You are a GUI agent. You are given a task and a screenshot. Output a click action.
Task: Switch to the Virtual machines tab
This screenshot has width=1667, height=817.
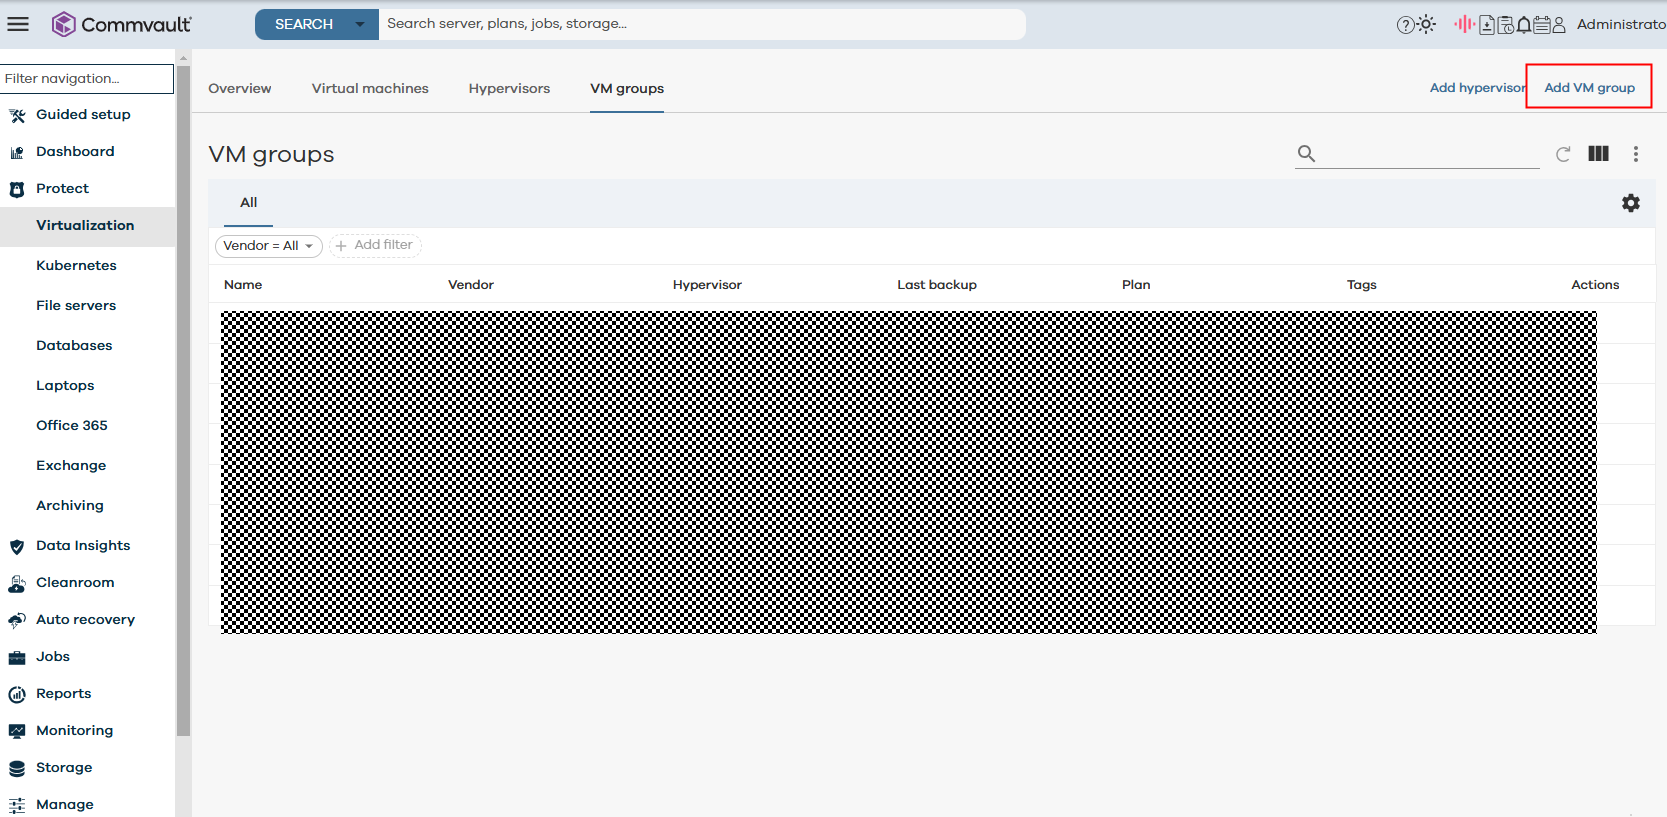(x=370, y=88)
